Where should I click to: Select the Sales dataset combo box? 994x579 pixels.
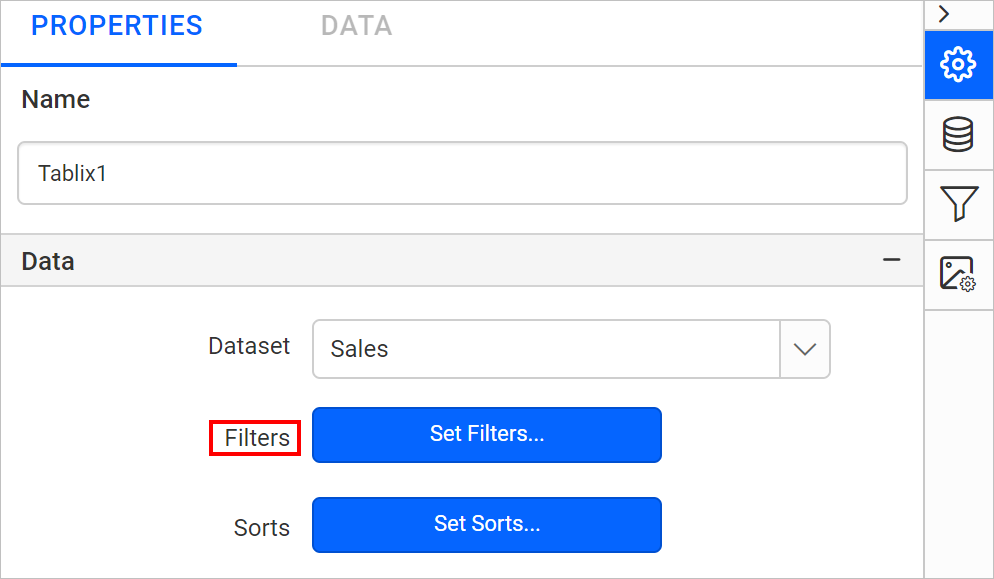(x=545, y=349)
